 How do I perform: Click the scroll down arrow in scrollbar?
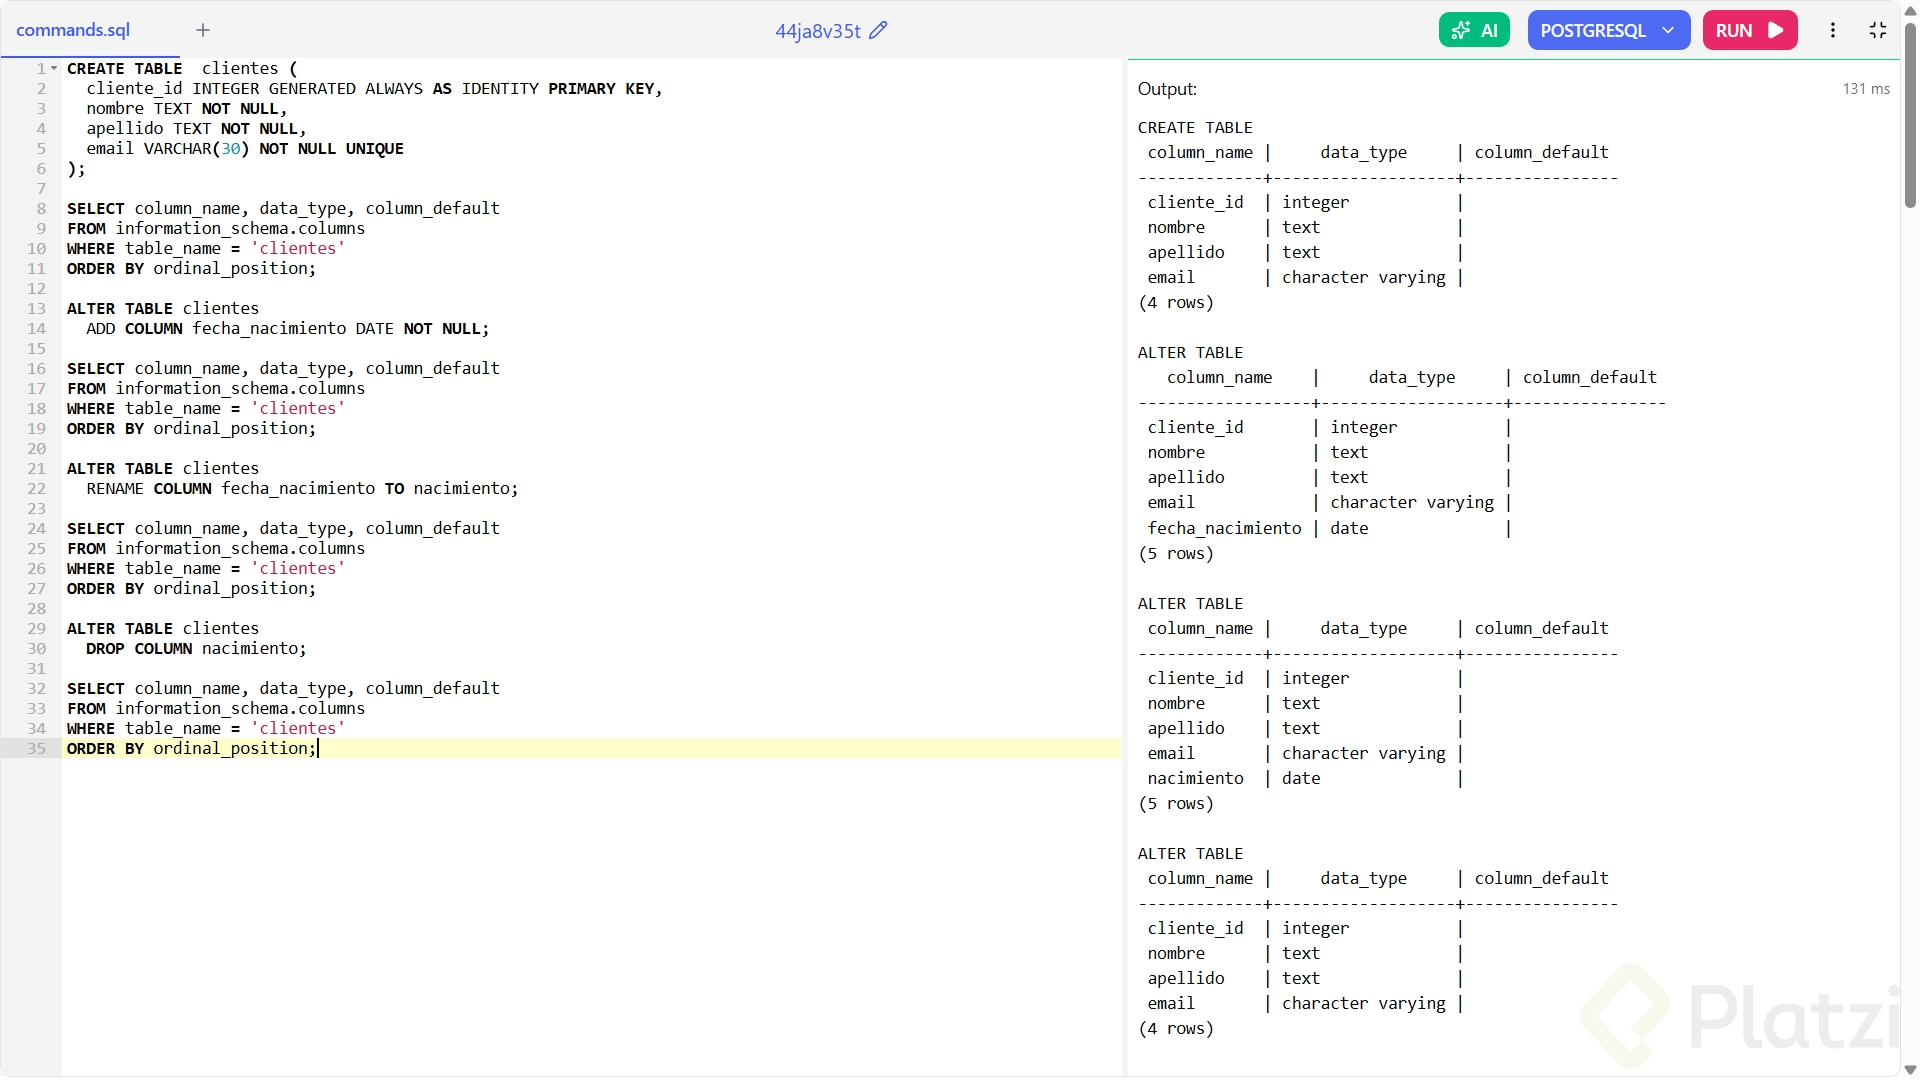[x=1910, y=1070]
